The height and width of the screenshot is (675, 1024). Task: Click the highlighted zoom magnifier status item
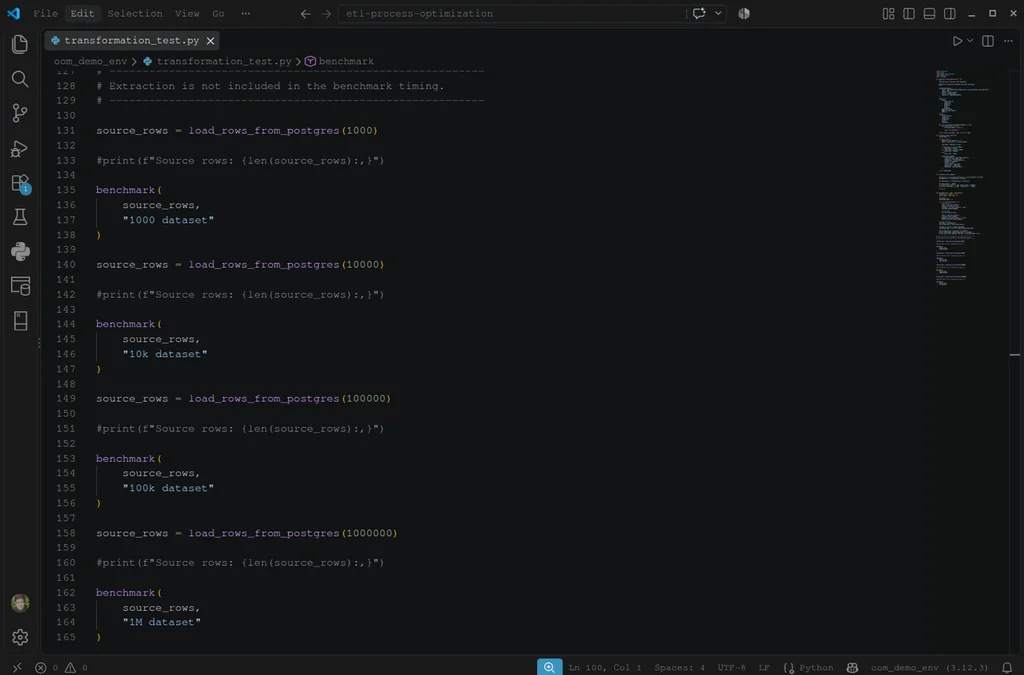pyautogui.click(x=549, y=667)
